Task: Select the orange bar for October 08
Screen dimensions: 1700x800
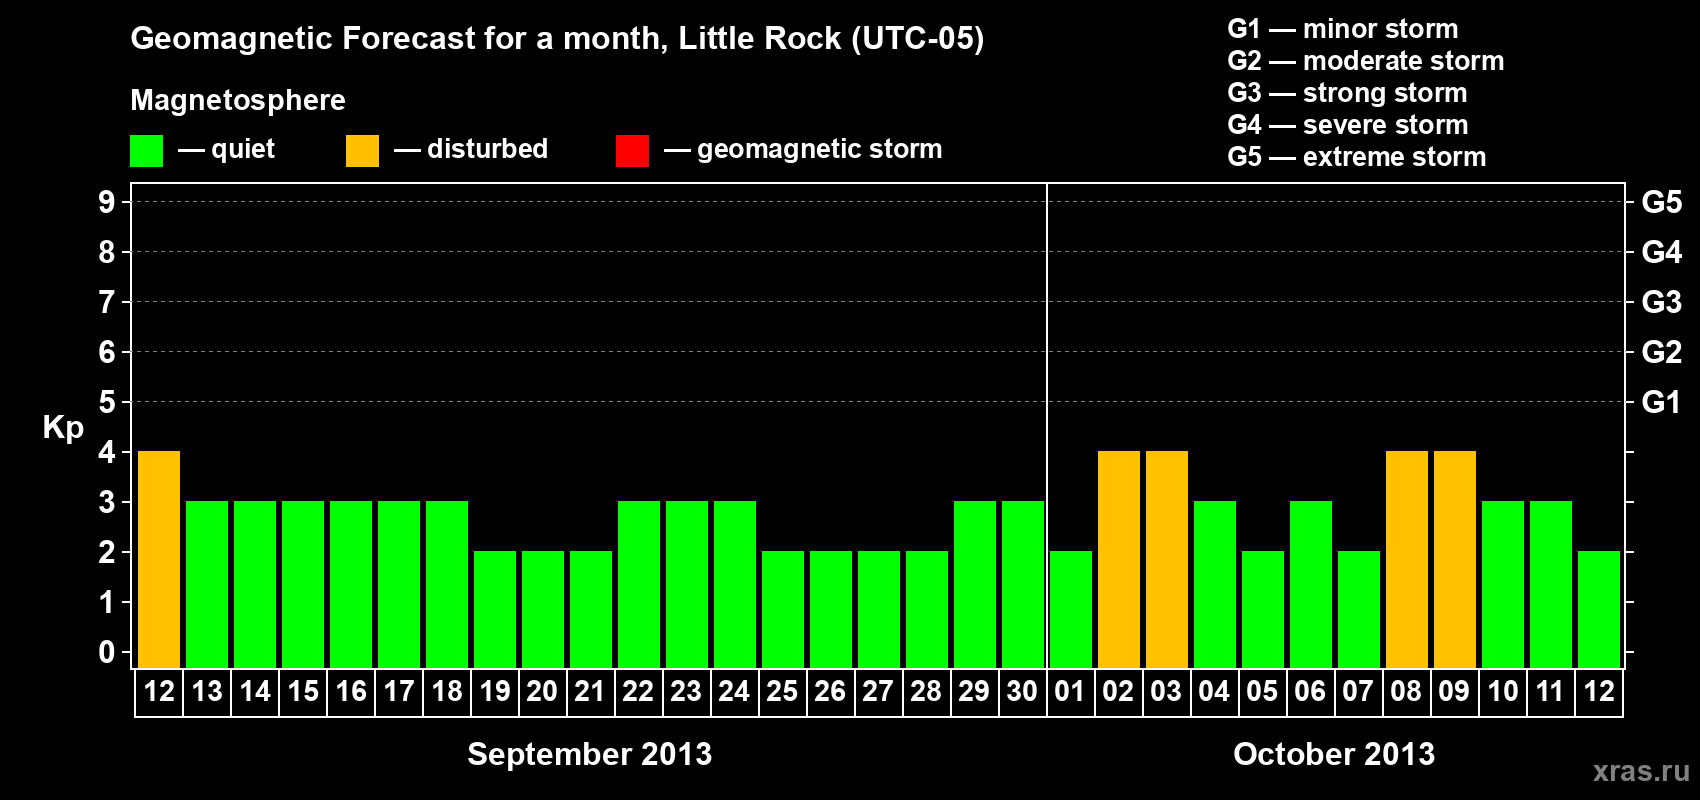Action: pyautogui.click(x=1407, y=559)
